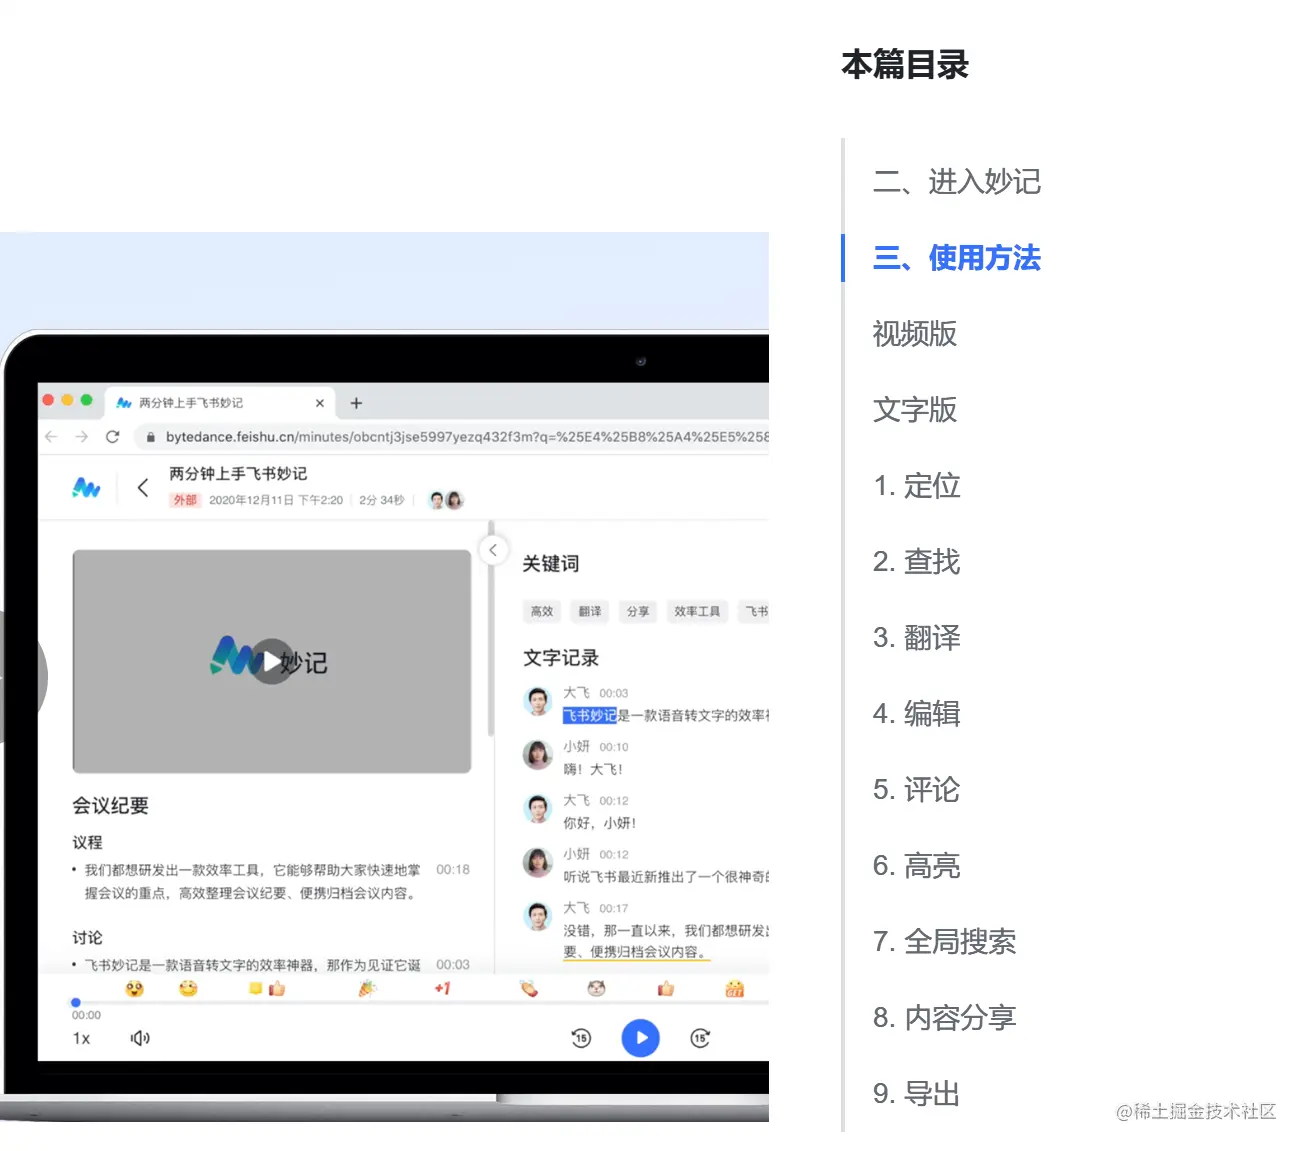This screenshot has height=1151, width=1306.
Task: Jump to 文字版 section
Action: point(915,409)
